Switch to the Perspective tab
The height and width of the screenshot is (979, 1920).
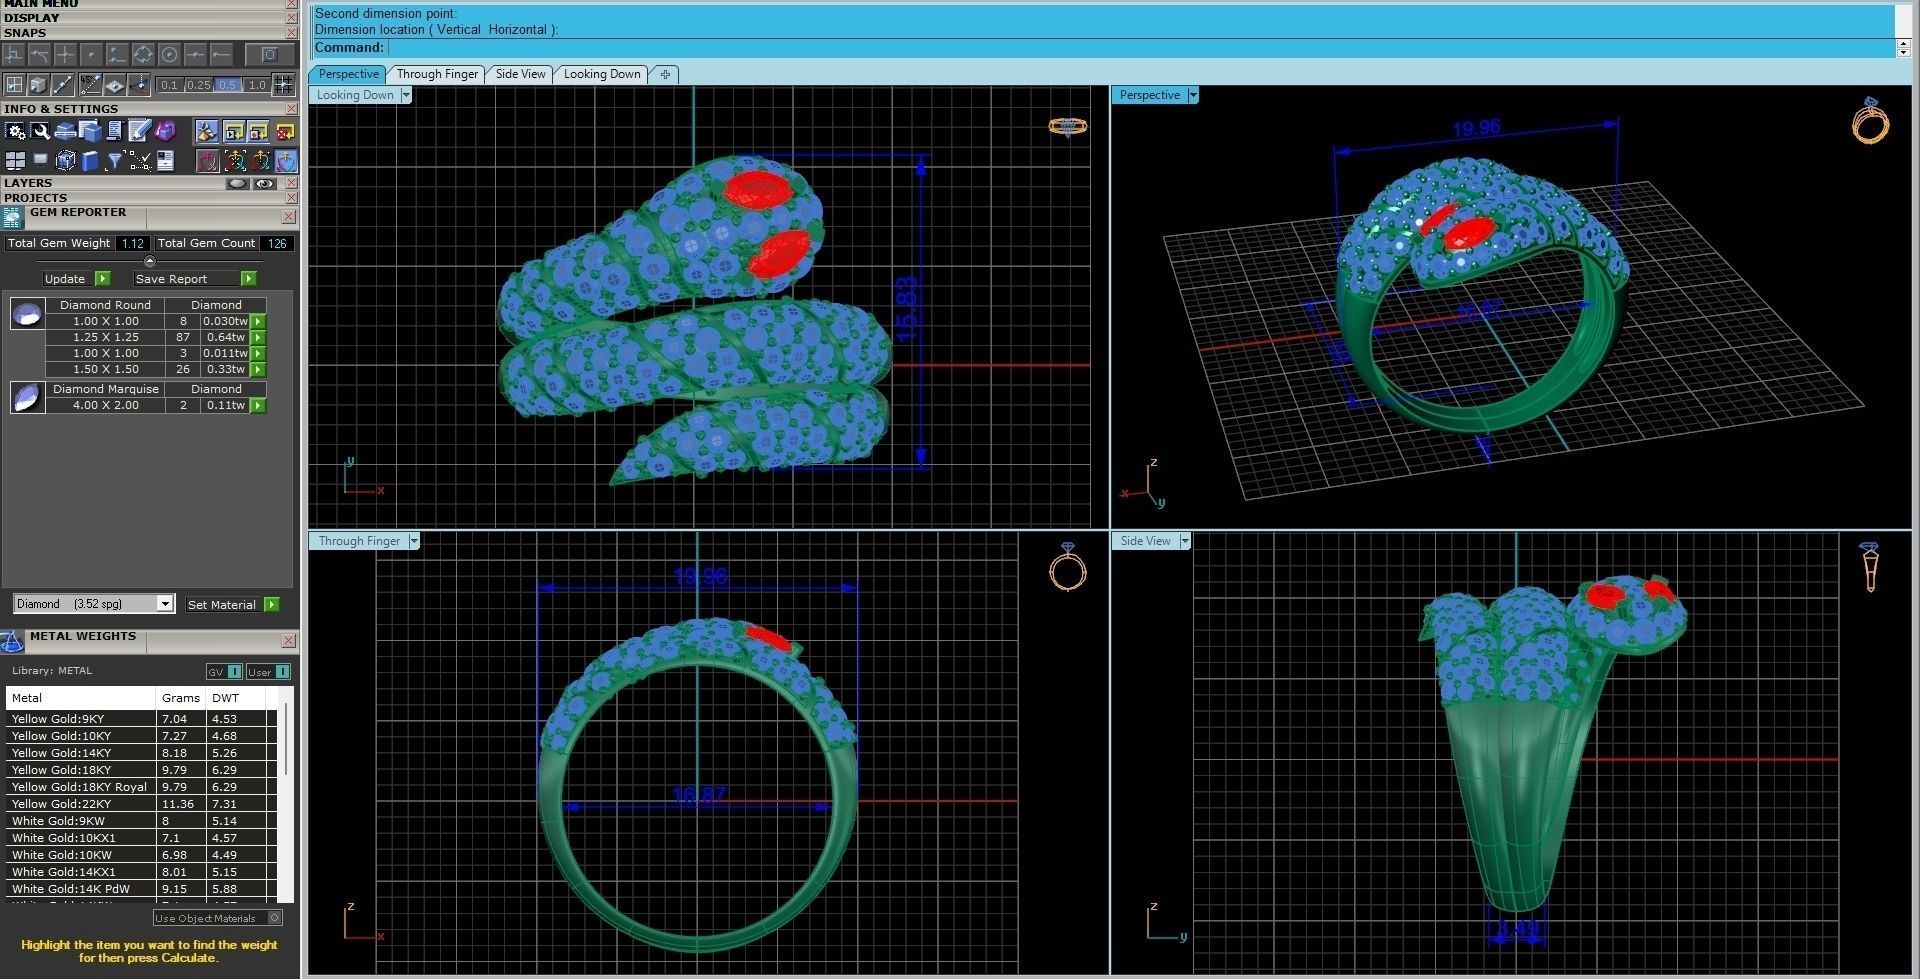(x=348, y=74)
